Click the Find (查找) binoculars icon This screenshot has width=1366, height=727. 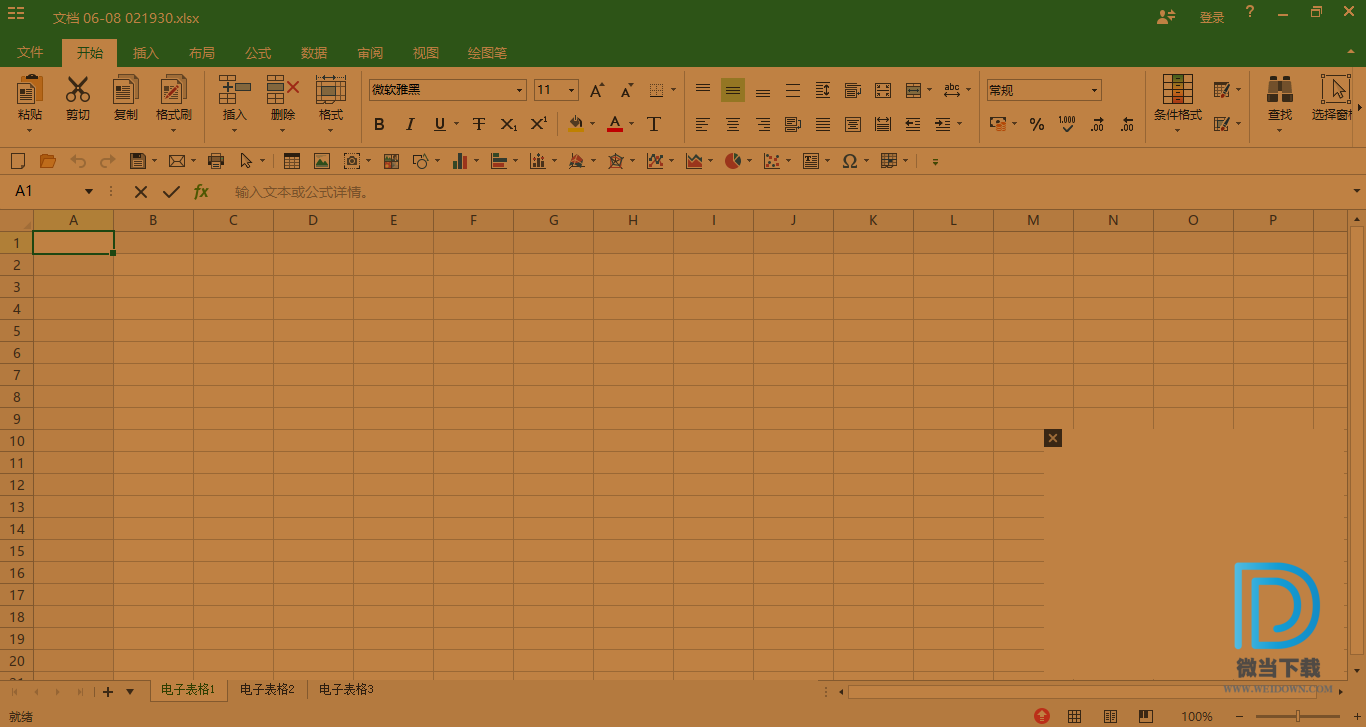1280,90
